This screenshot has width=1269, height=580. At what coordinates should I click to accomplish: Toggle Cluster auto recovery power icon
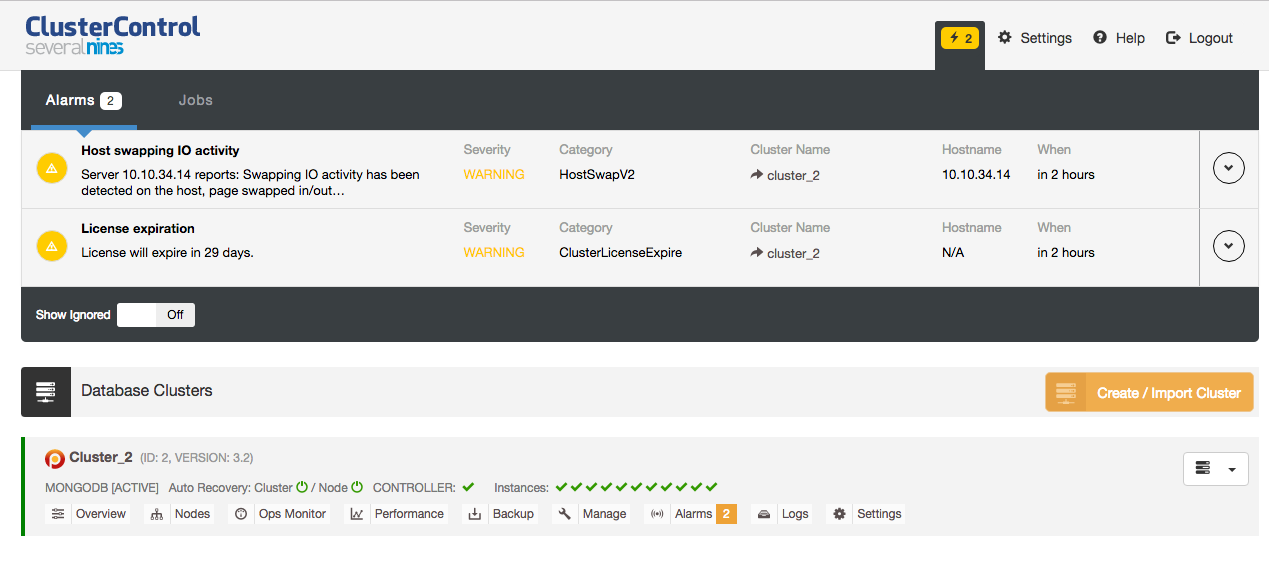point(302,487)
